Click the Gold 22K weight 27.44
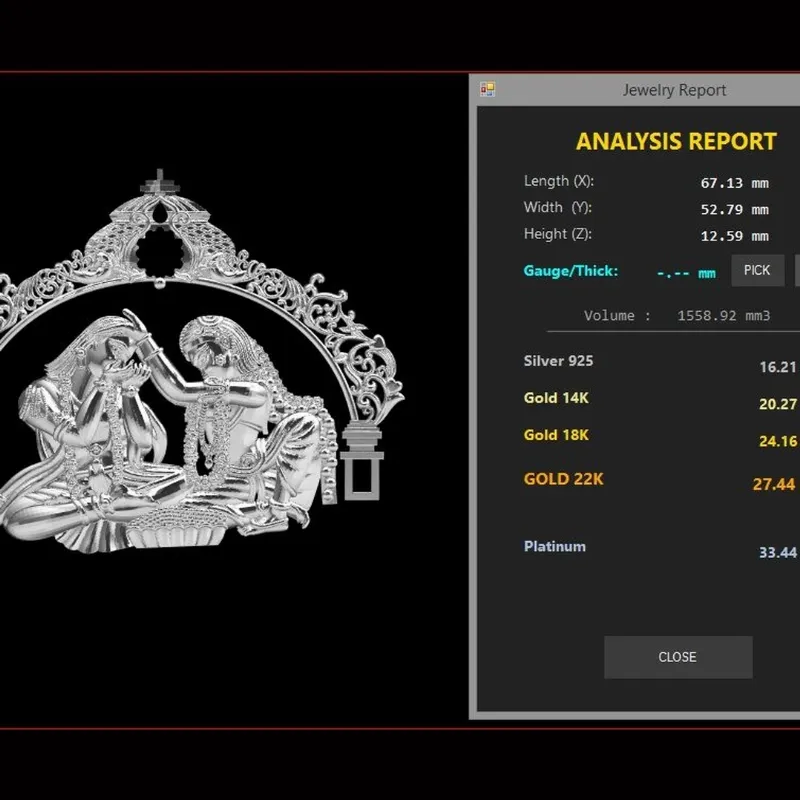 pos(774,484)
